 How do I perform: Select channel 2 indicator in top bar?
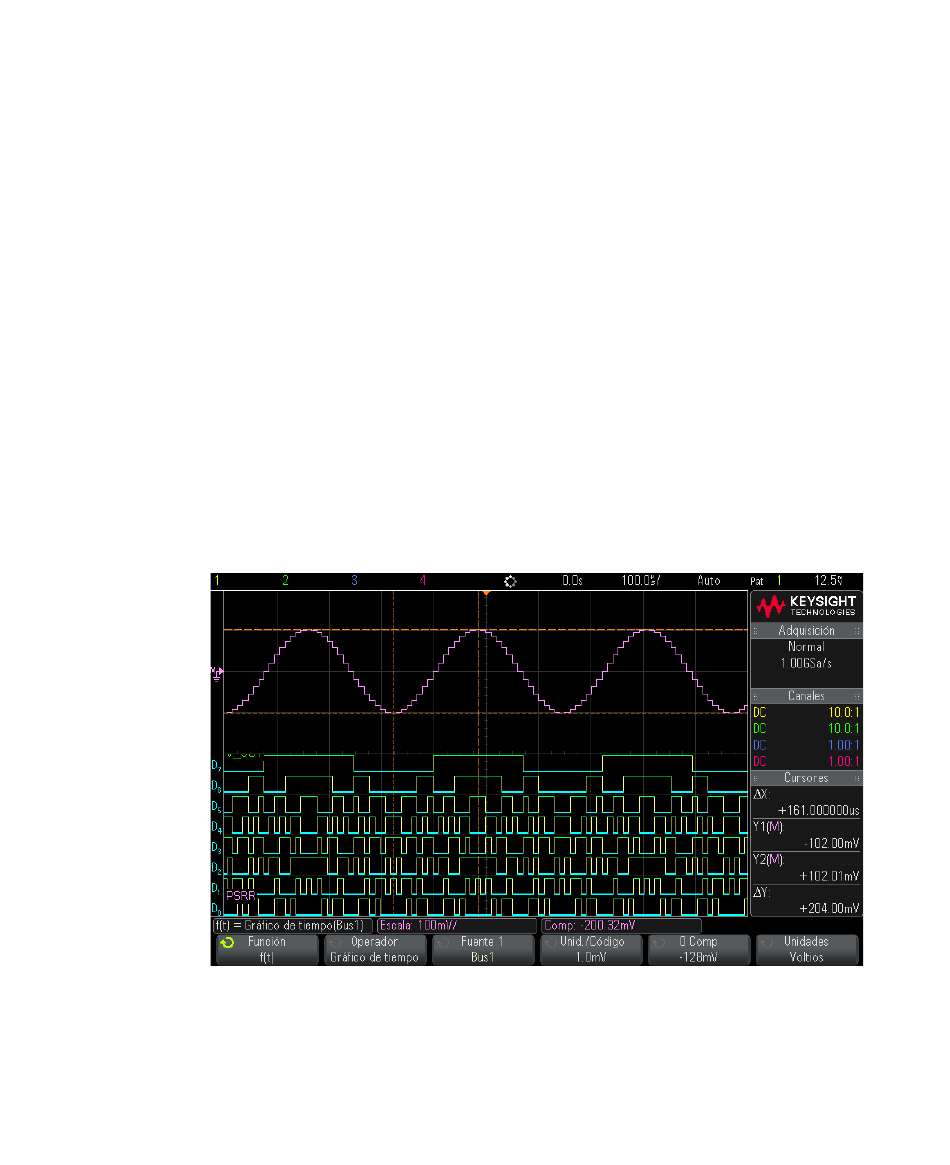[x=285, y=580]
